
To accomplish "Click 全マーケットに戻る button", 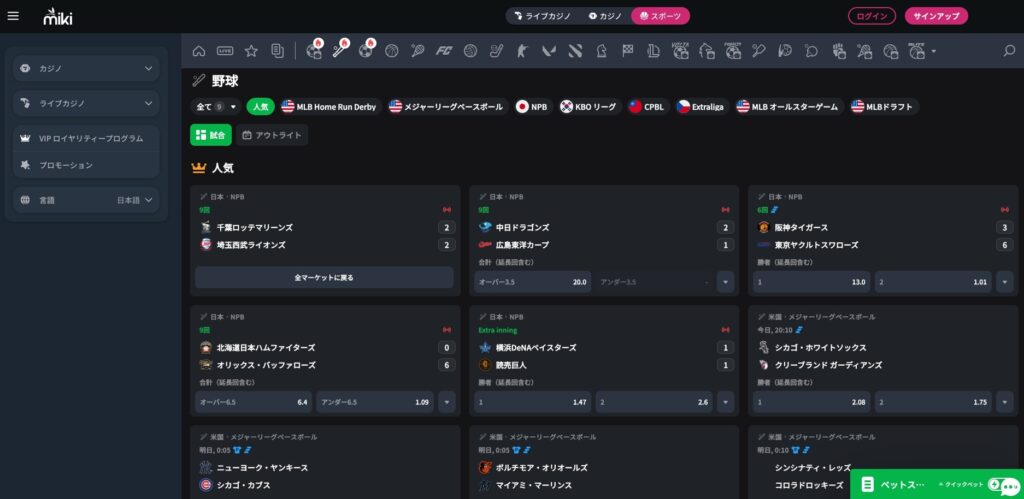I will [x=324, y=278].
